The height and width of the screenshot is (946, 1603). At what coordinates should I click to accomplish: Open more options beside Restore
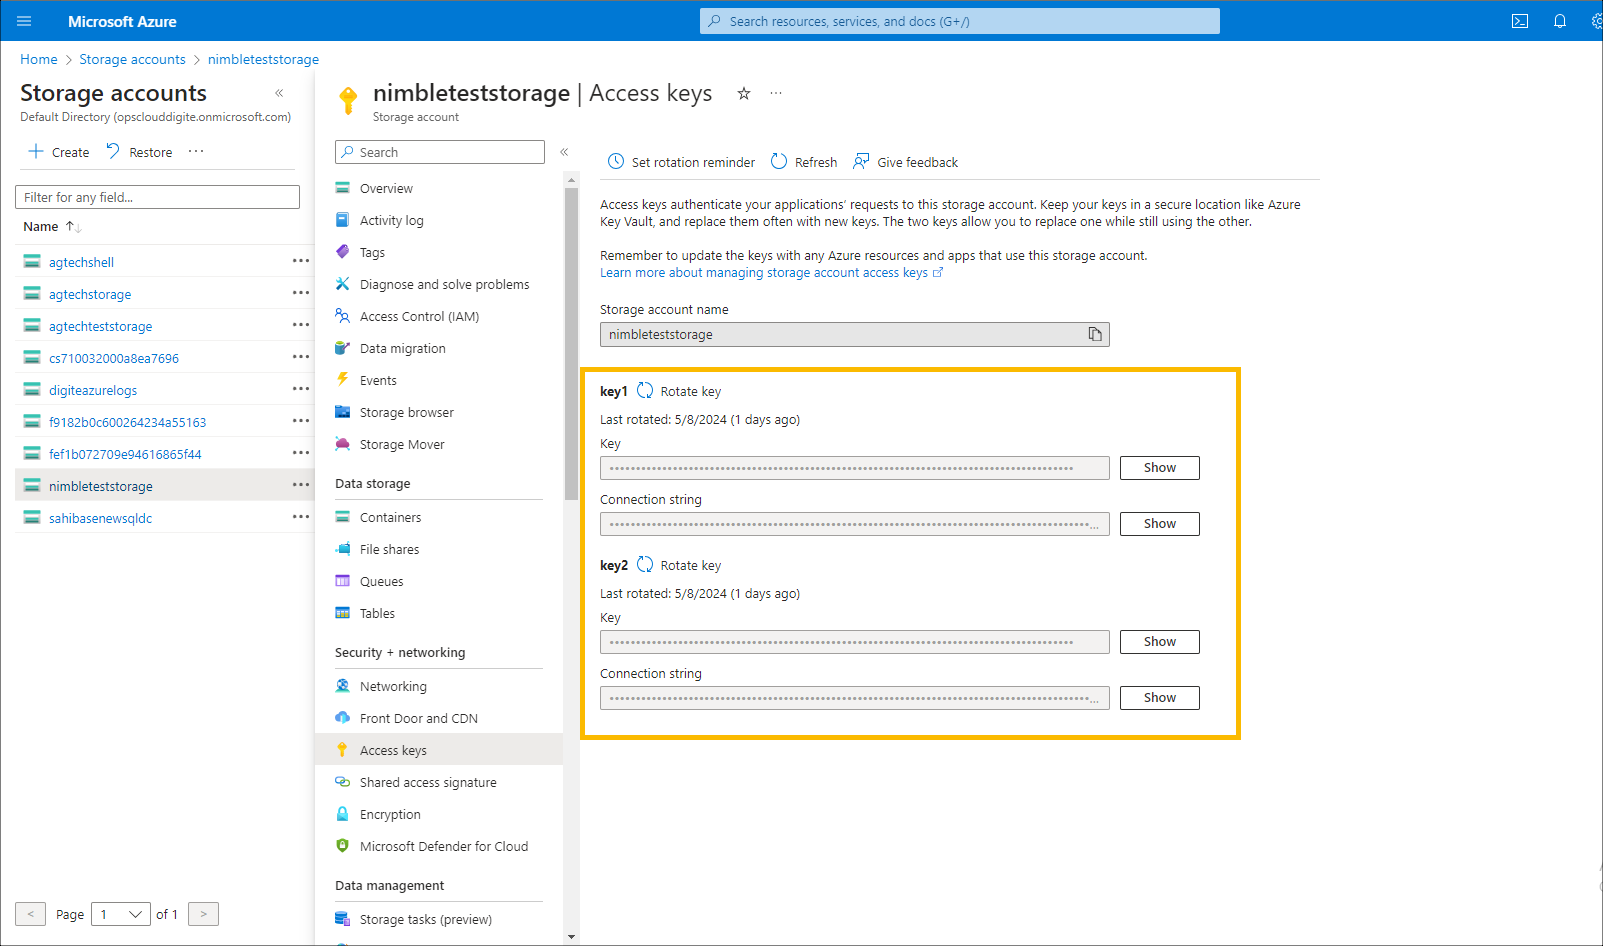195,151
